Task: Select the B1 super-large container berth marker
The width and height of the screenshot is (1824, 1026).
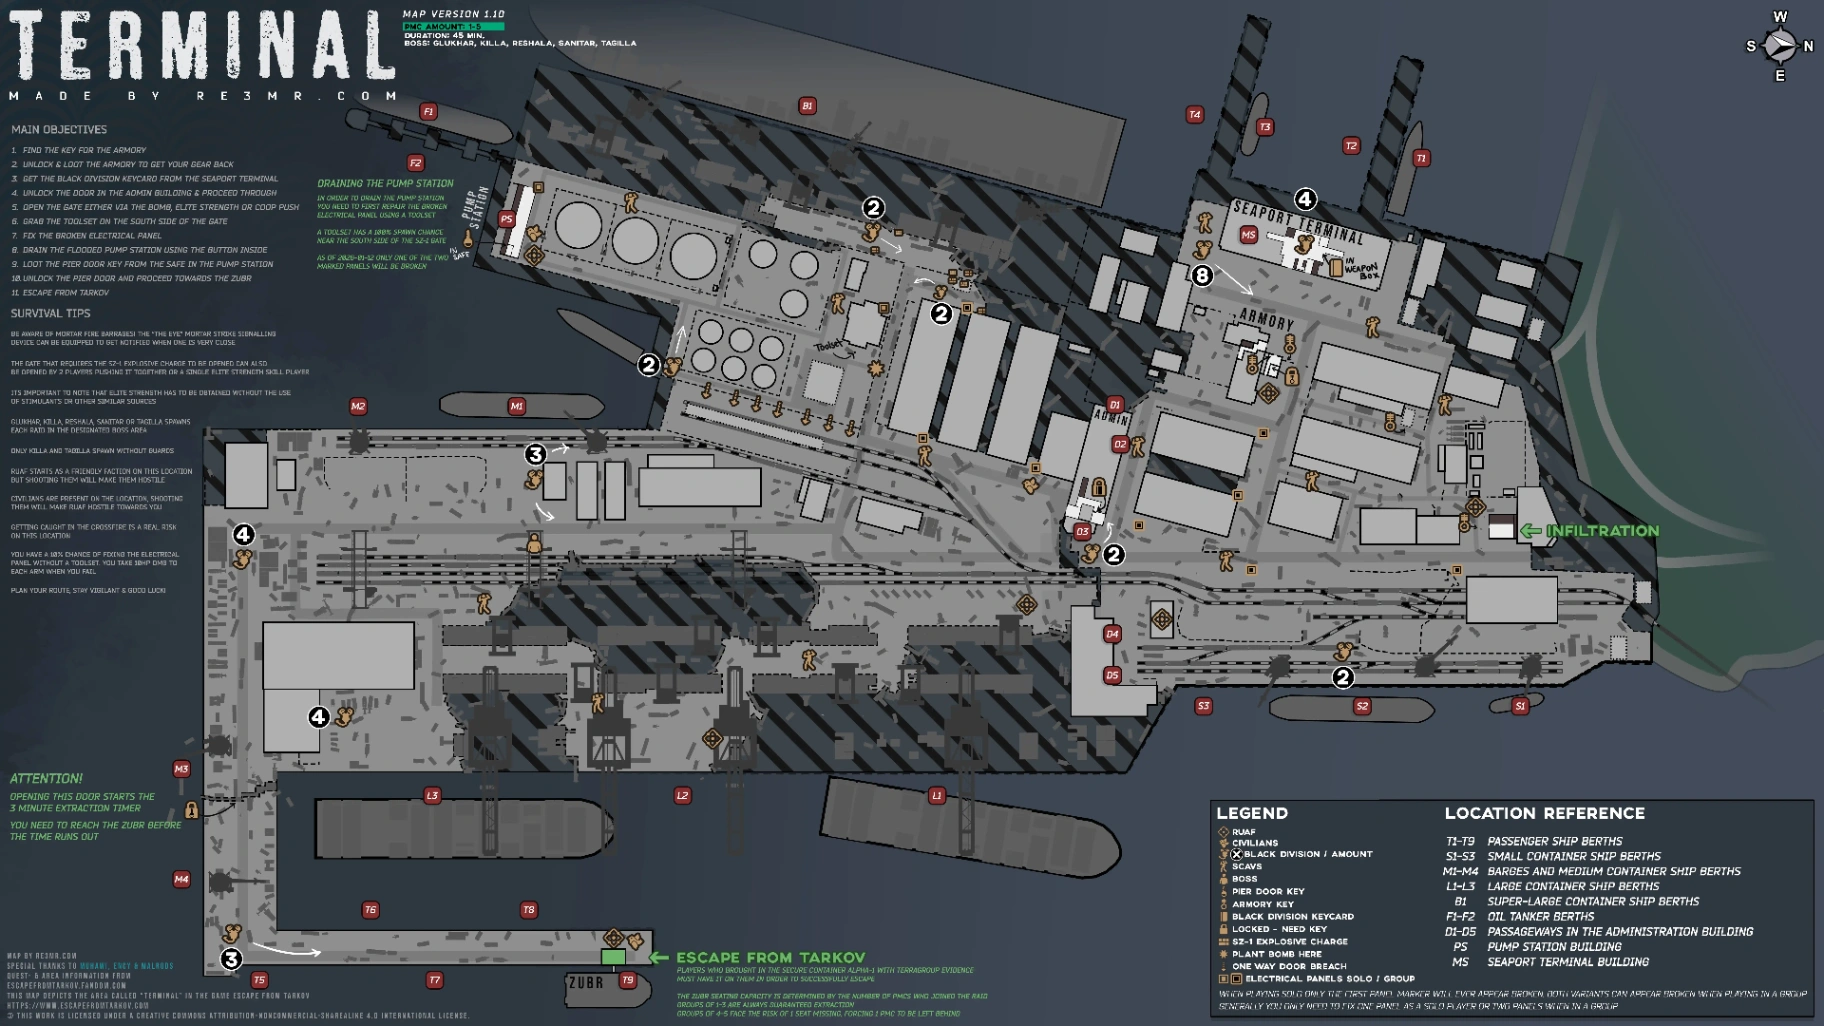Action: (x=807, y=106)
